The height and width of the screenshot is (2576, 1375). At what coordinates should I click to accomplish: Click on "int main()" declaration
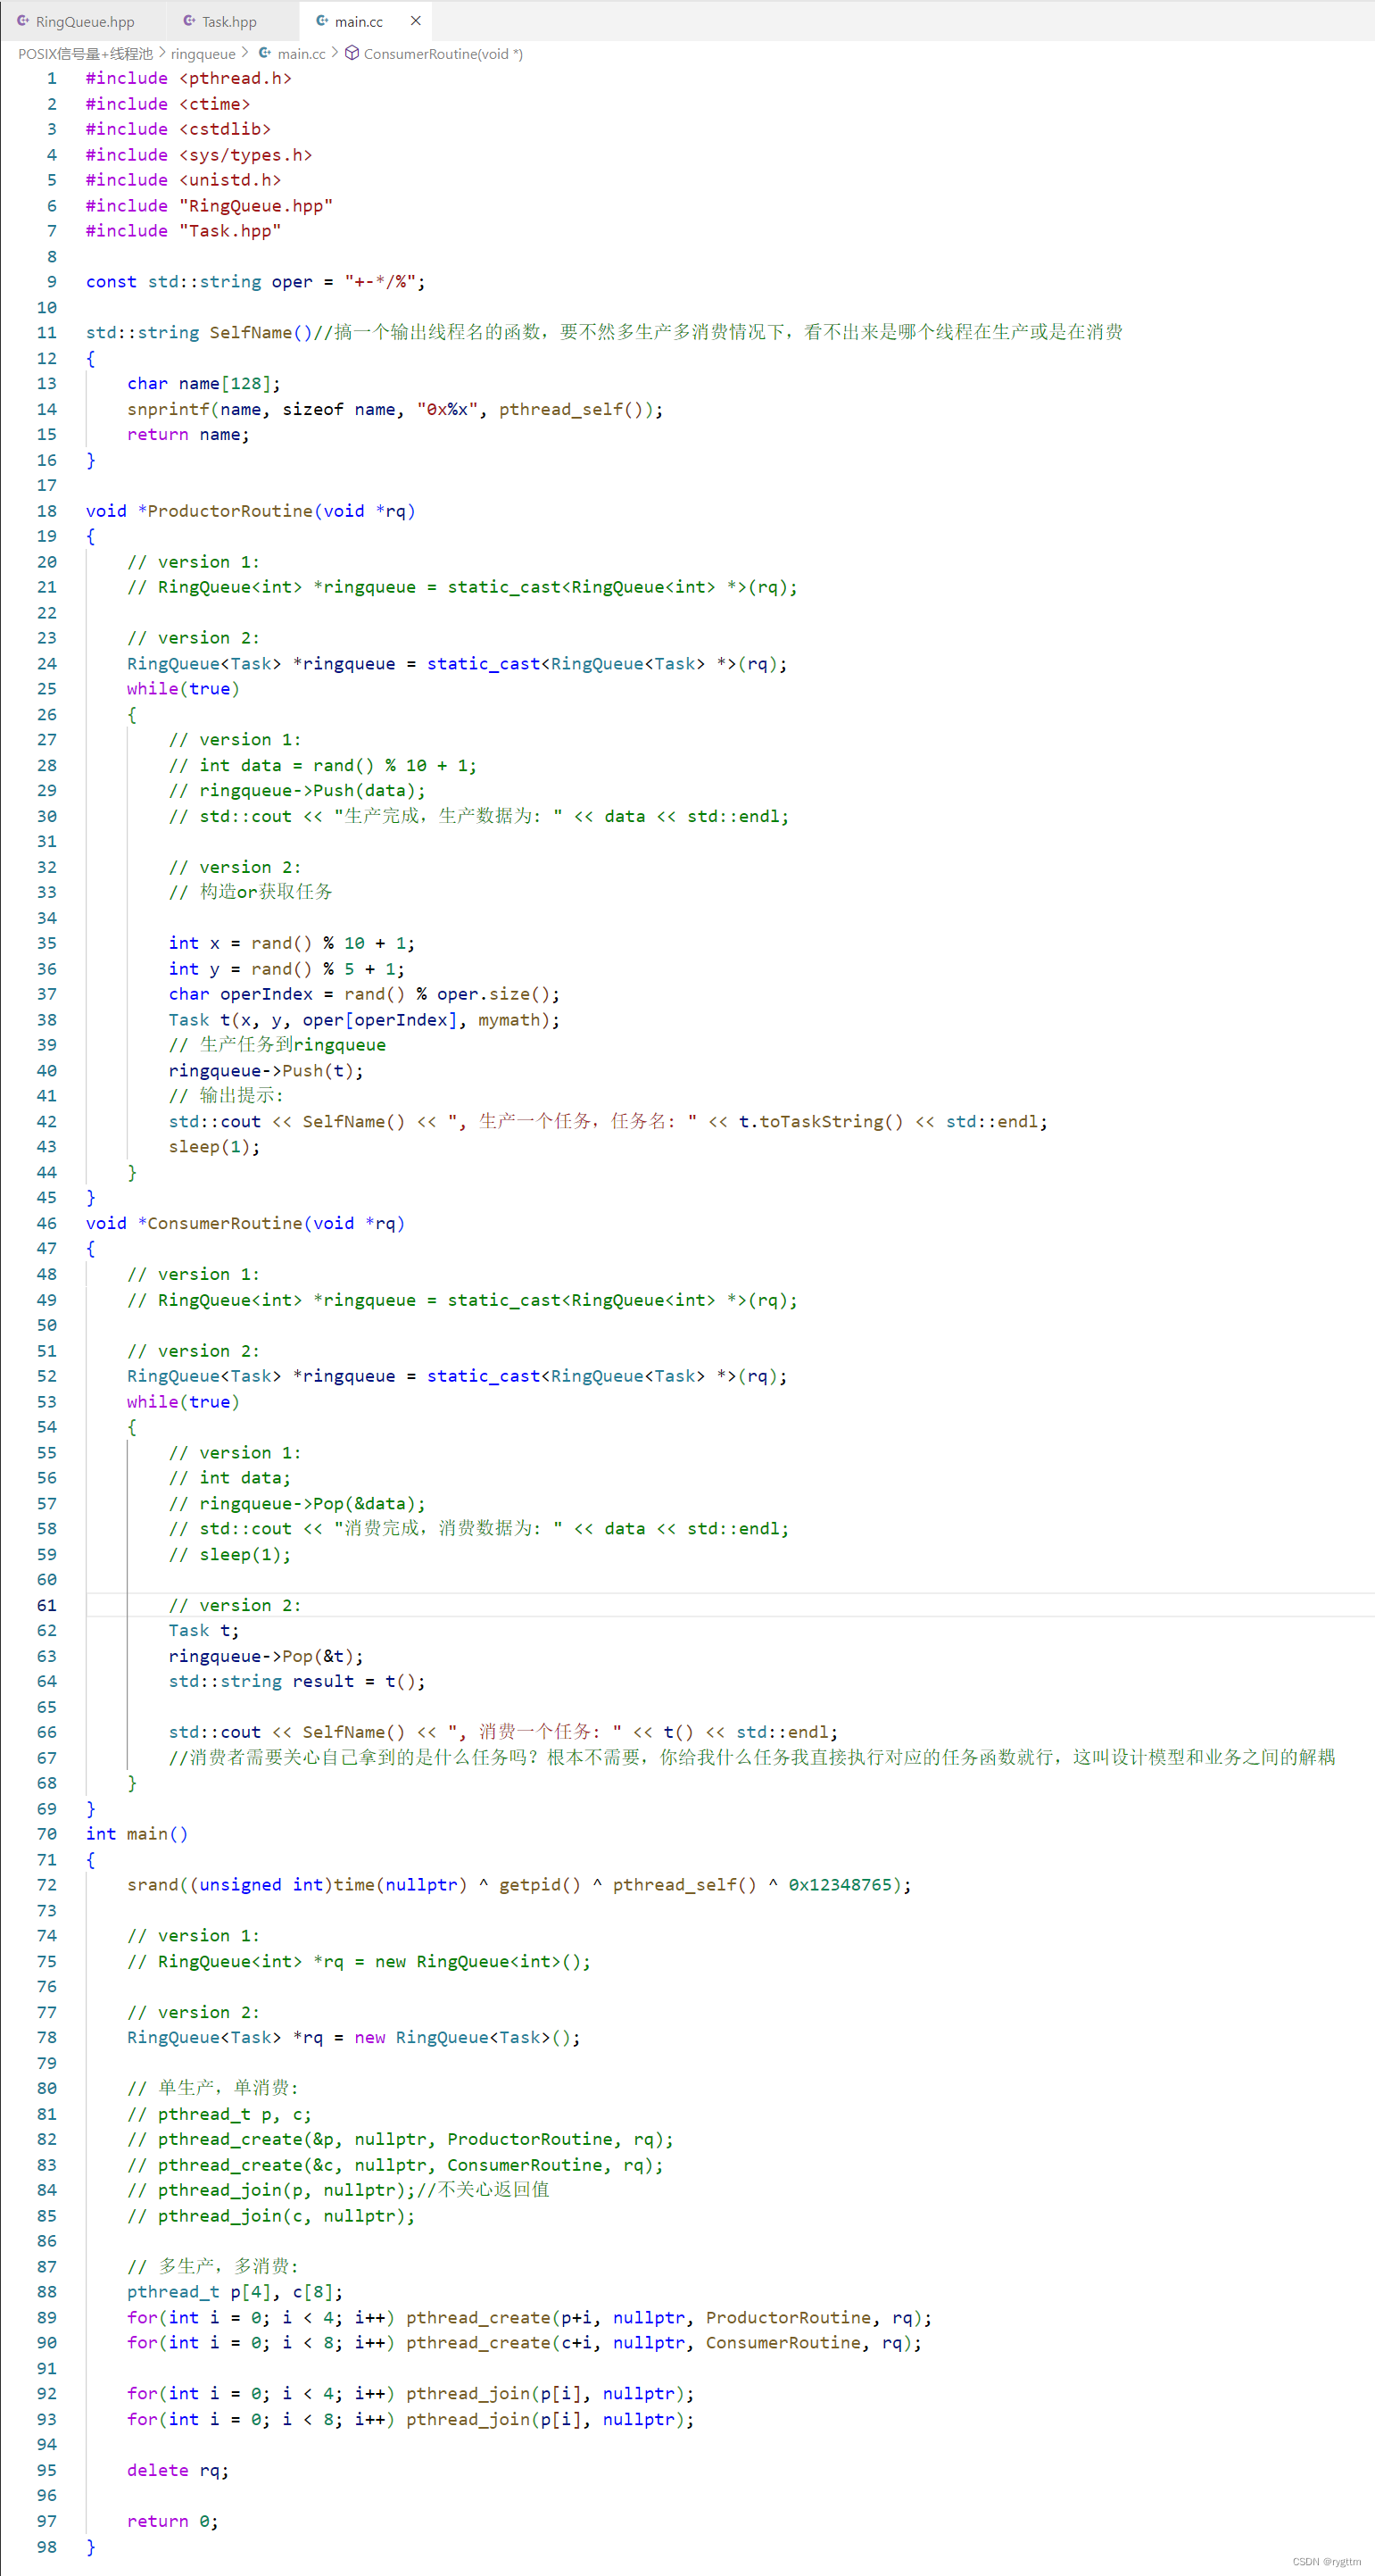[x=137, y=1834]
